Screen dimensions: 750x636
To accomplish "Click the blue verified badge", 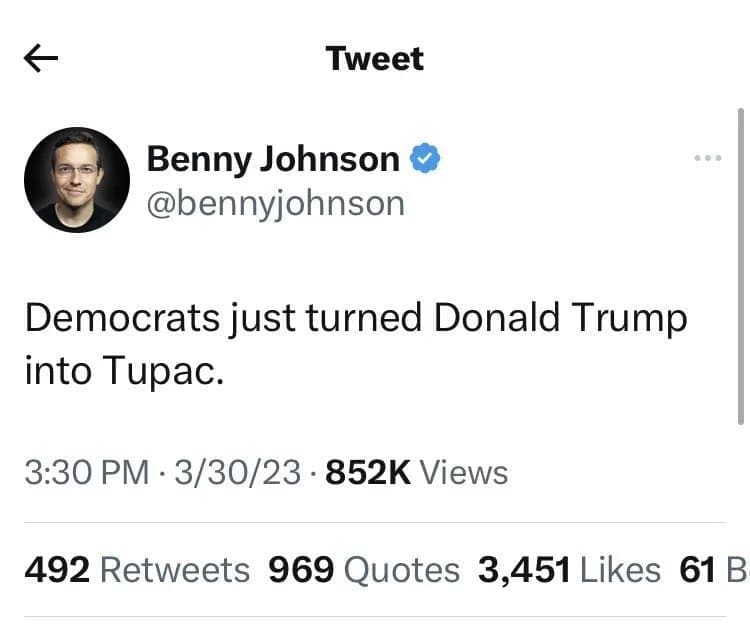I will point(423,158).
